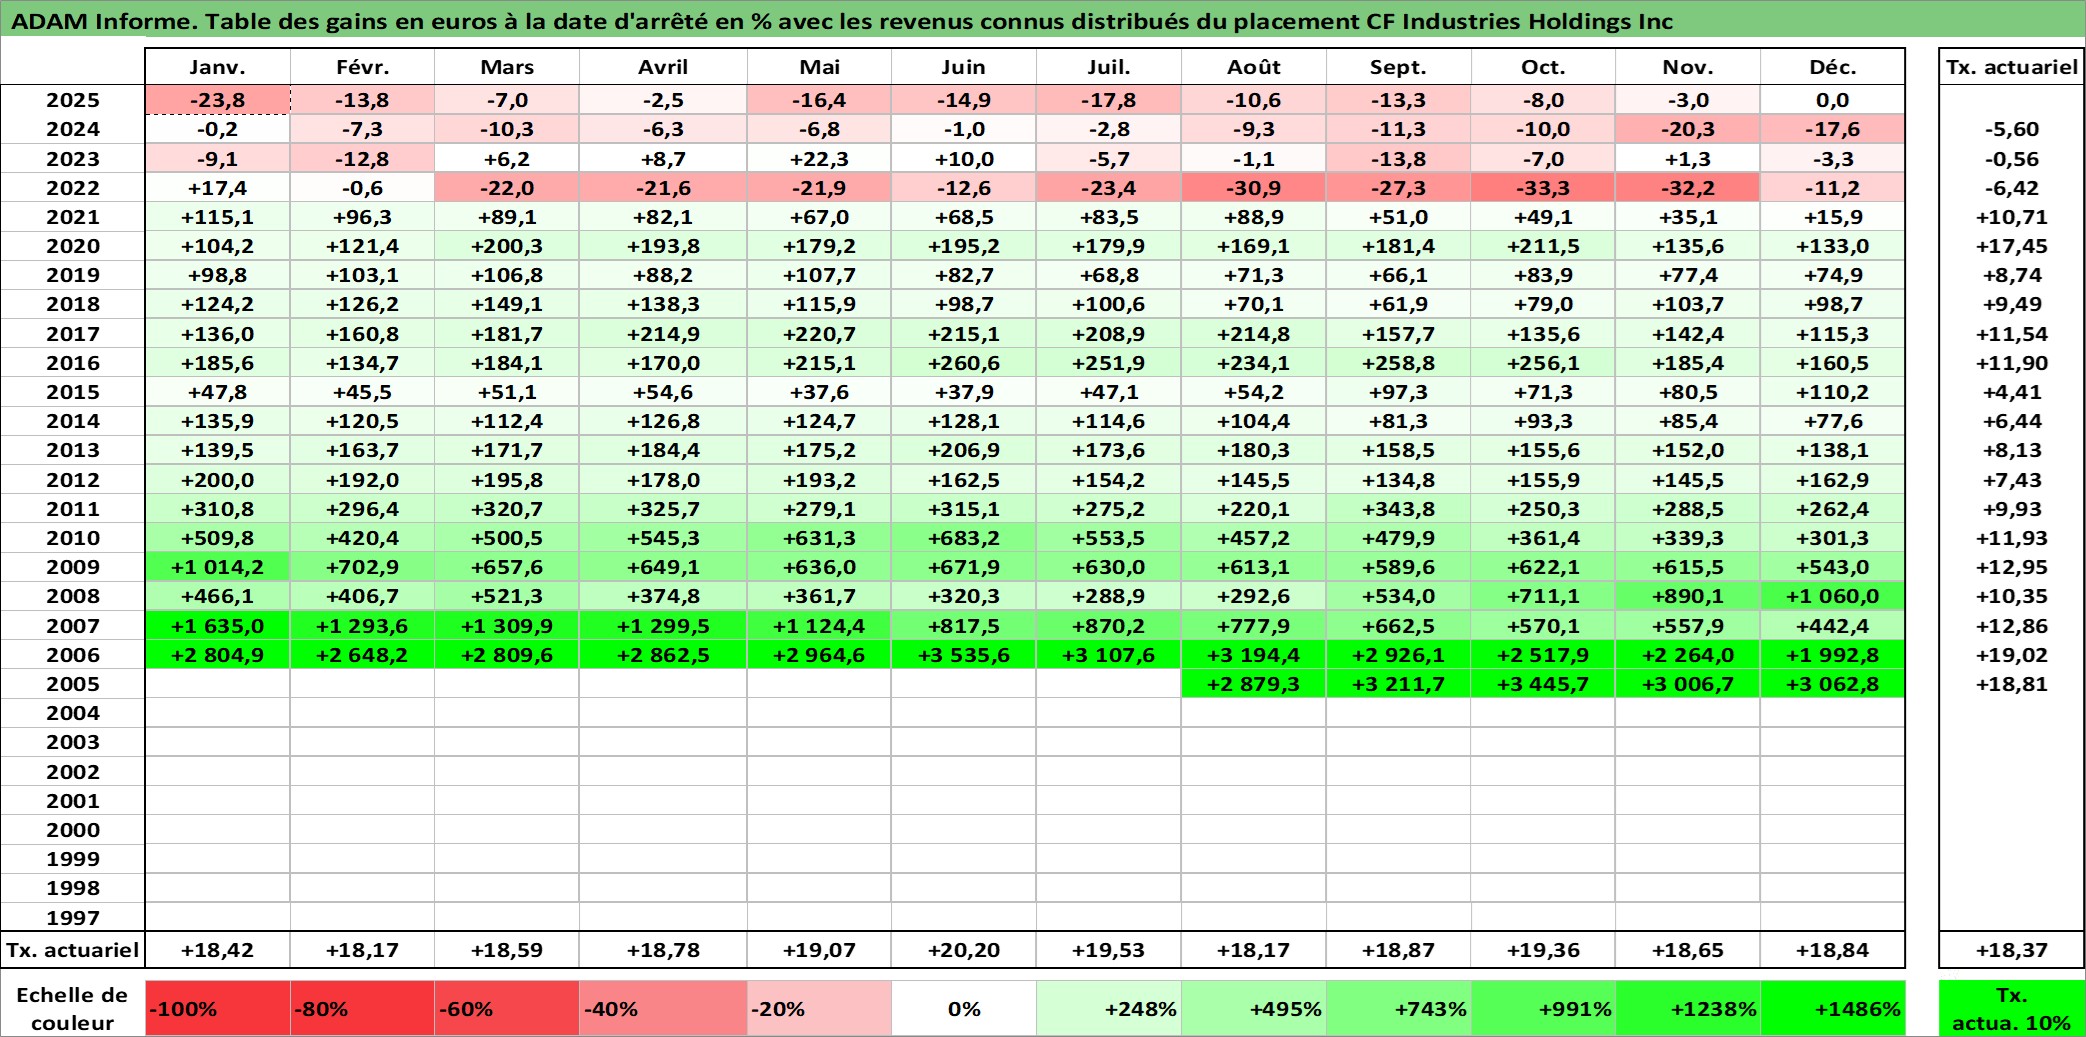Image resolution: width=2086 pixels, height=1037 pixels.
Task: Click the +20,20 actuarial total for Juin
Action: tap(964, 950)
